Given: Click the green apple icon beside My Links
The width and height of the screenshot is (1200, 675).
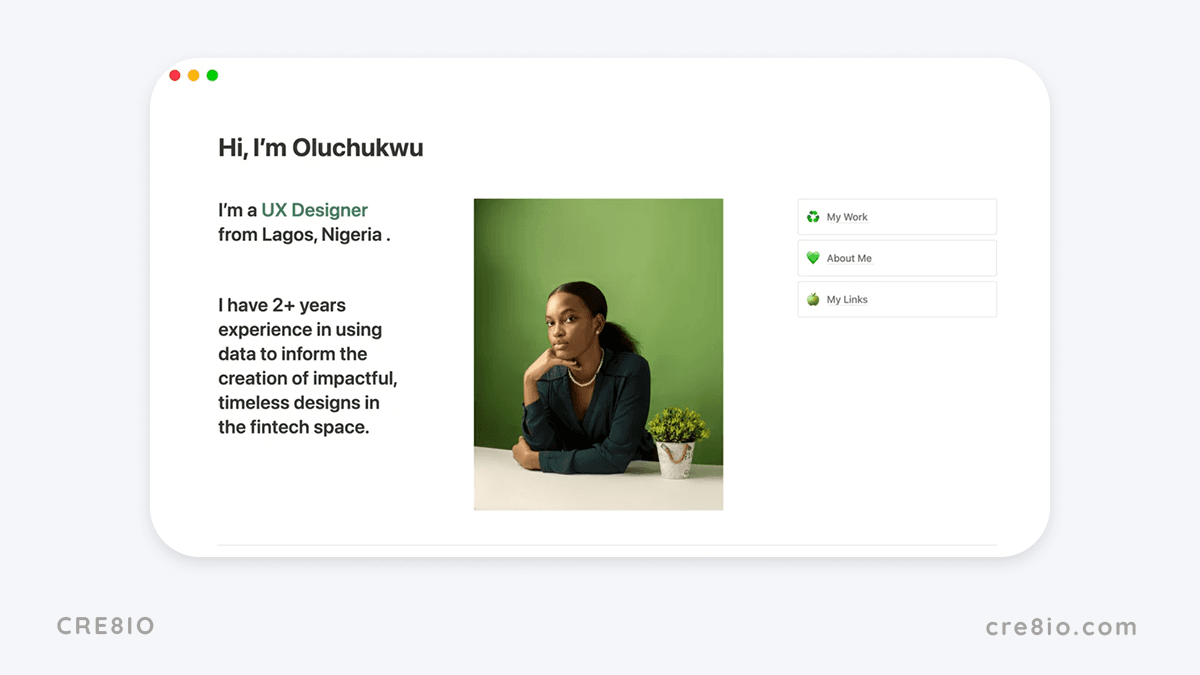Looking at the screenshot, I should [x=813, y=298].
